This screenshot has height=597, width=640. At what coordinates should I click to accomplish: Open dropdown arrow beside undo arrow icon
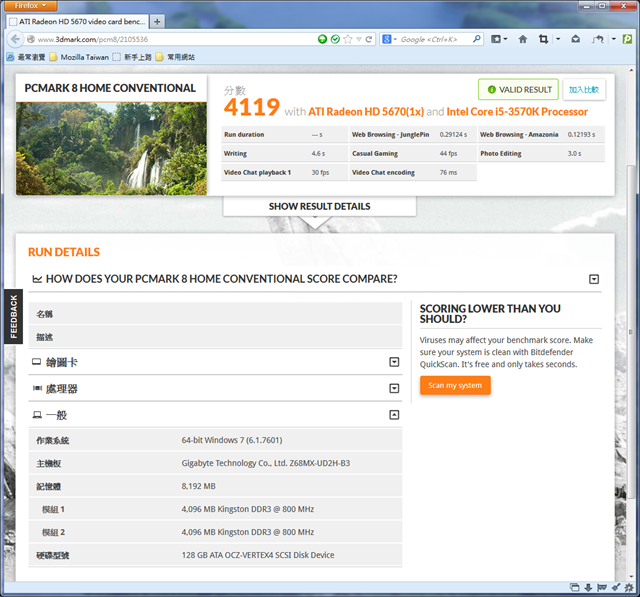point(613,39)
